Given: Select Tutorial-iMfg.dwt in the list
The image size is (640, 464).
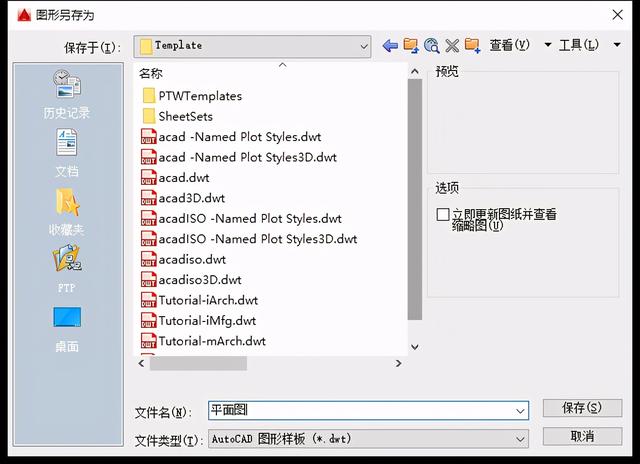Looking at the screenshot, I should [x=199, y=320].
